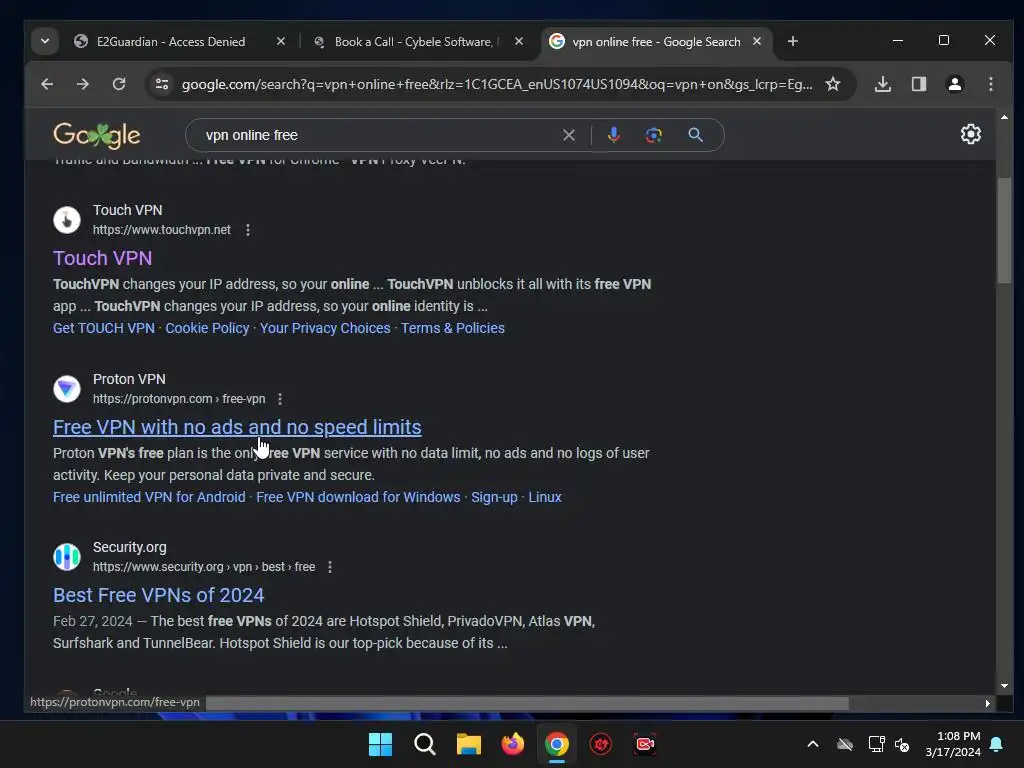
Task: Open the notification bell in the taskbar
Action: tap(997, 744)
